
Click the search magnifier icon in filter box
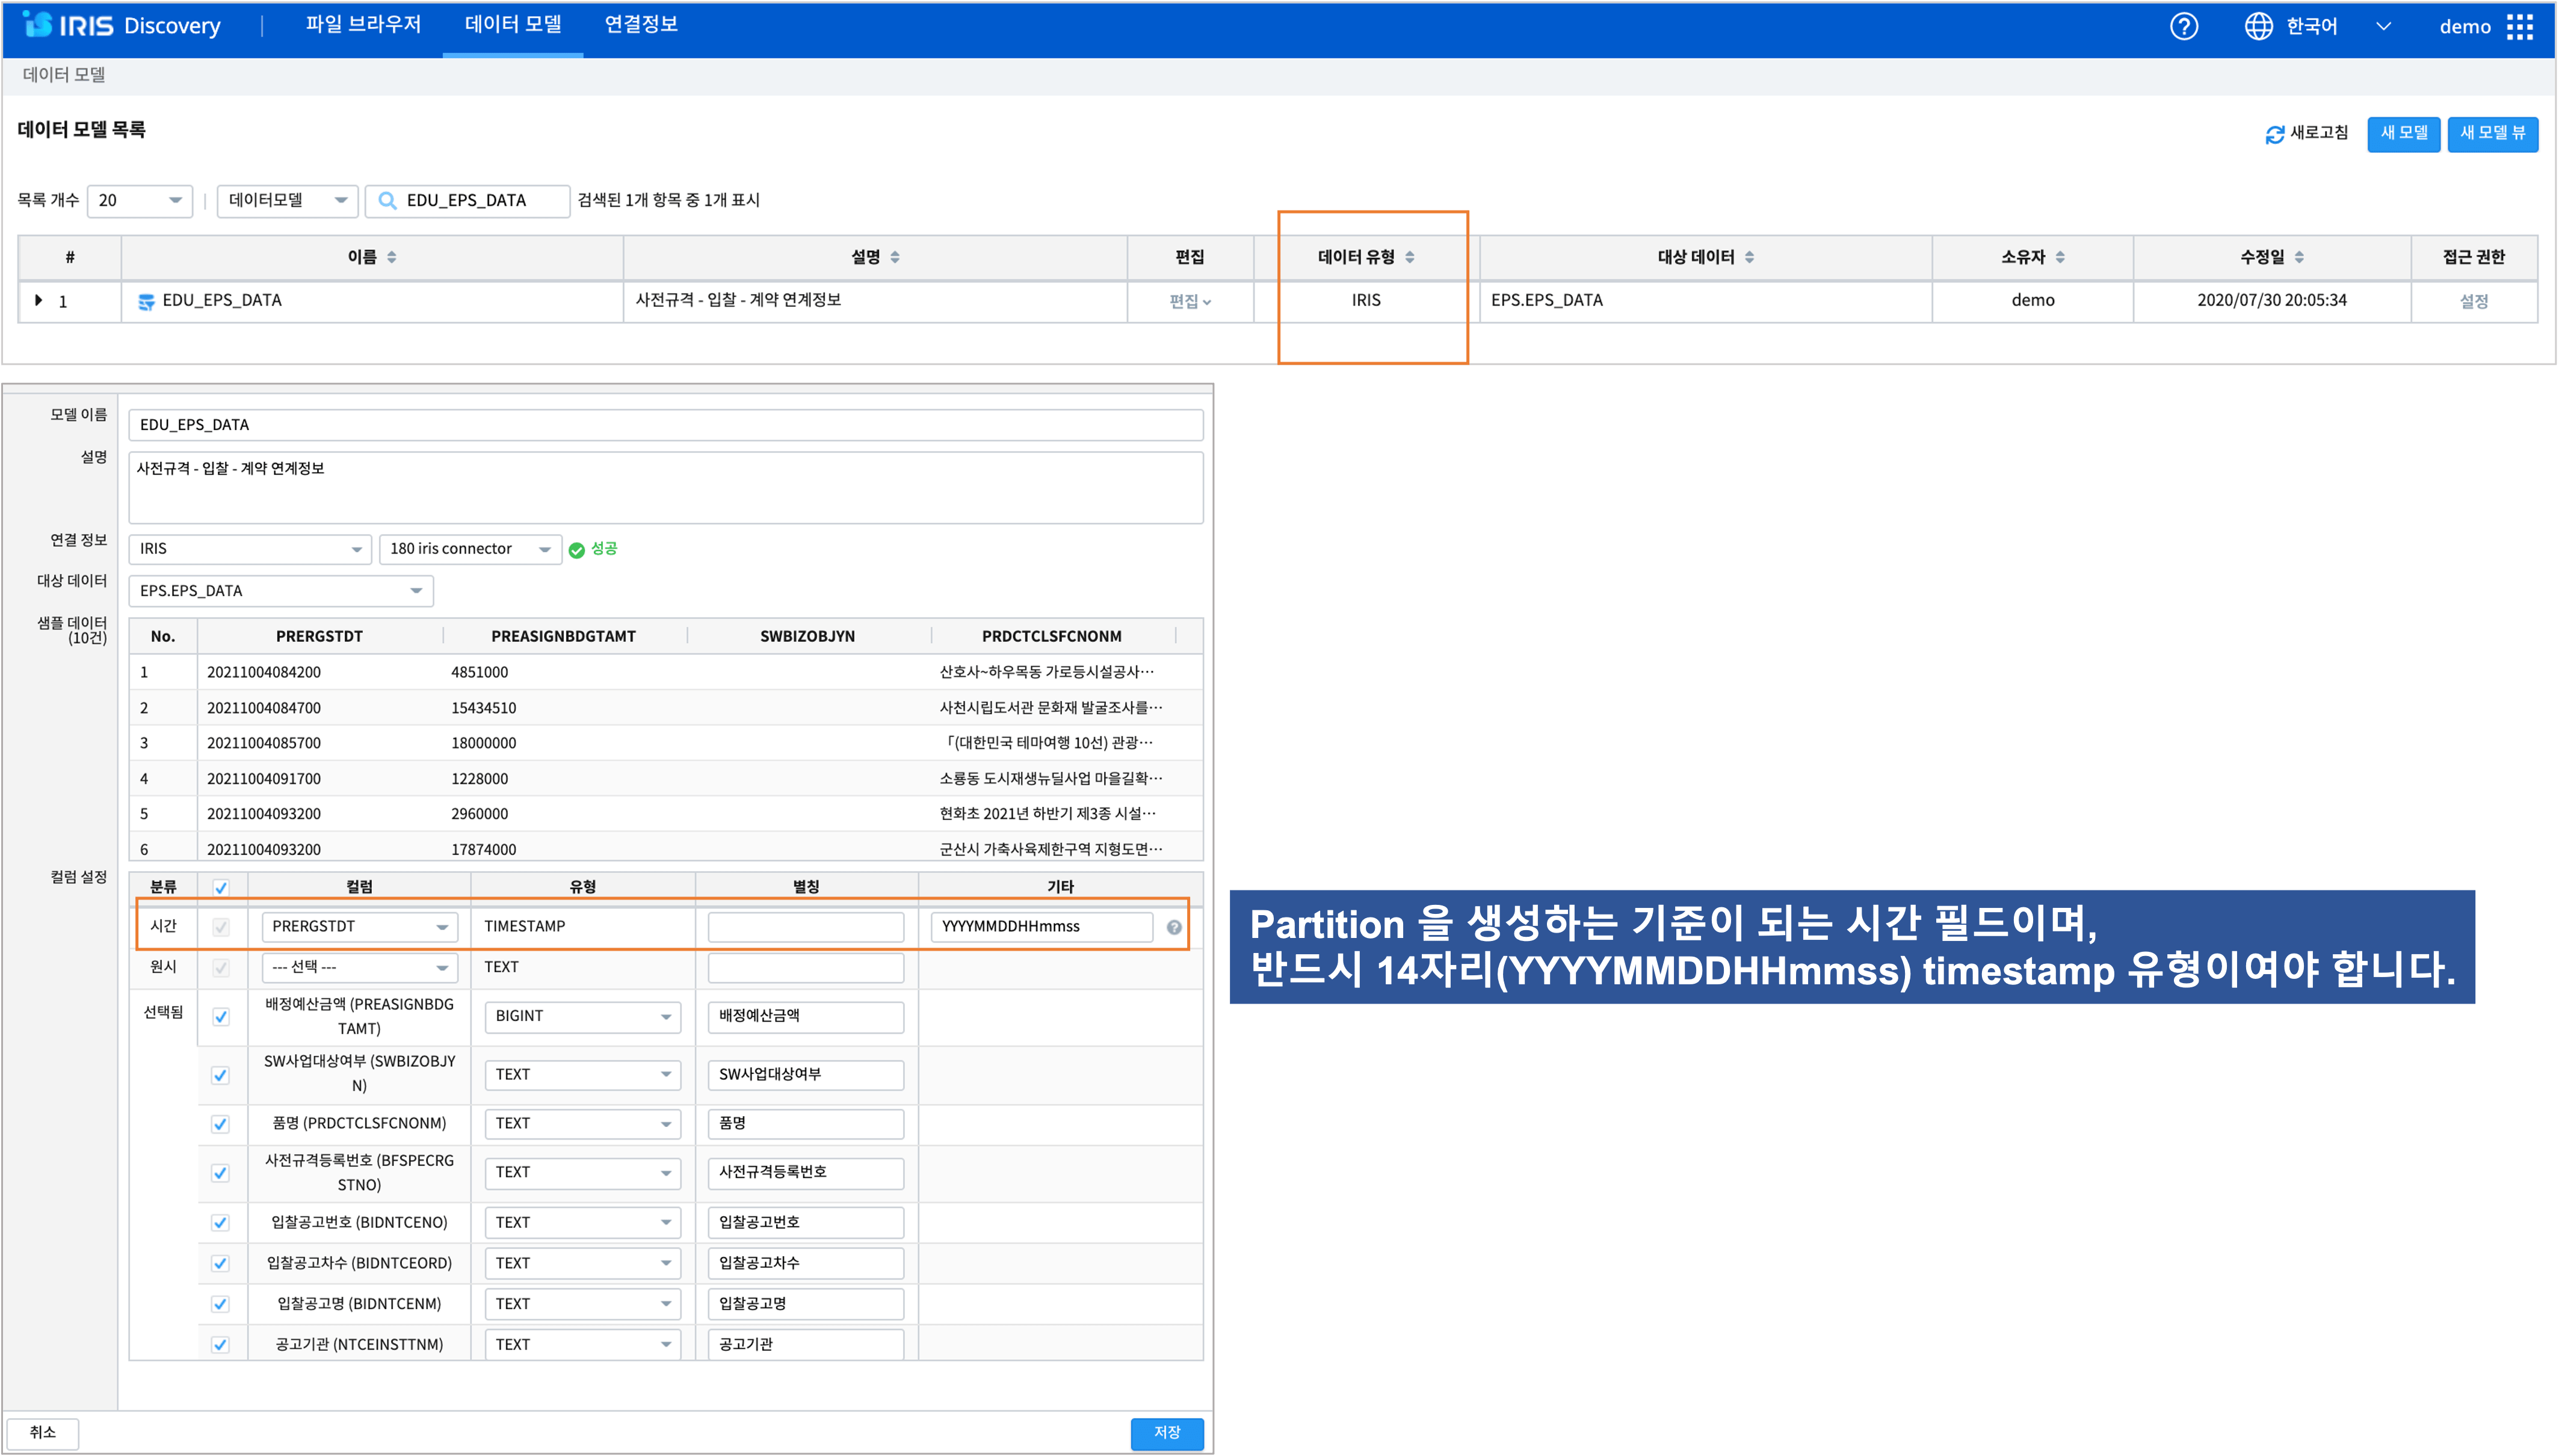click(388, 200)
